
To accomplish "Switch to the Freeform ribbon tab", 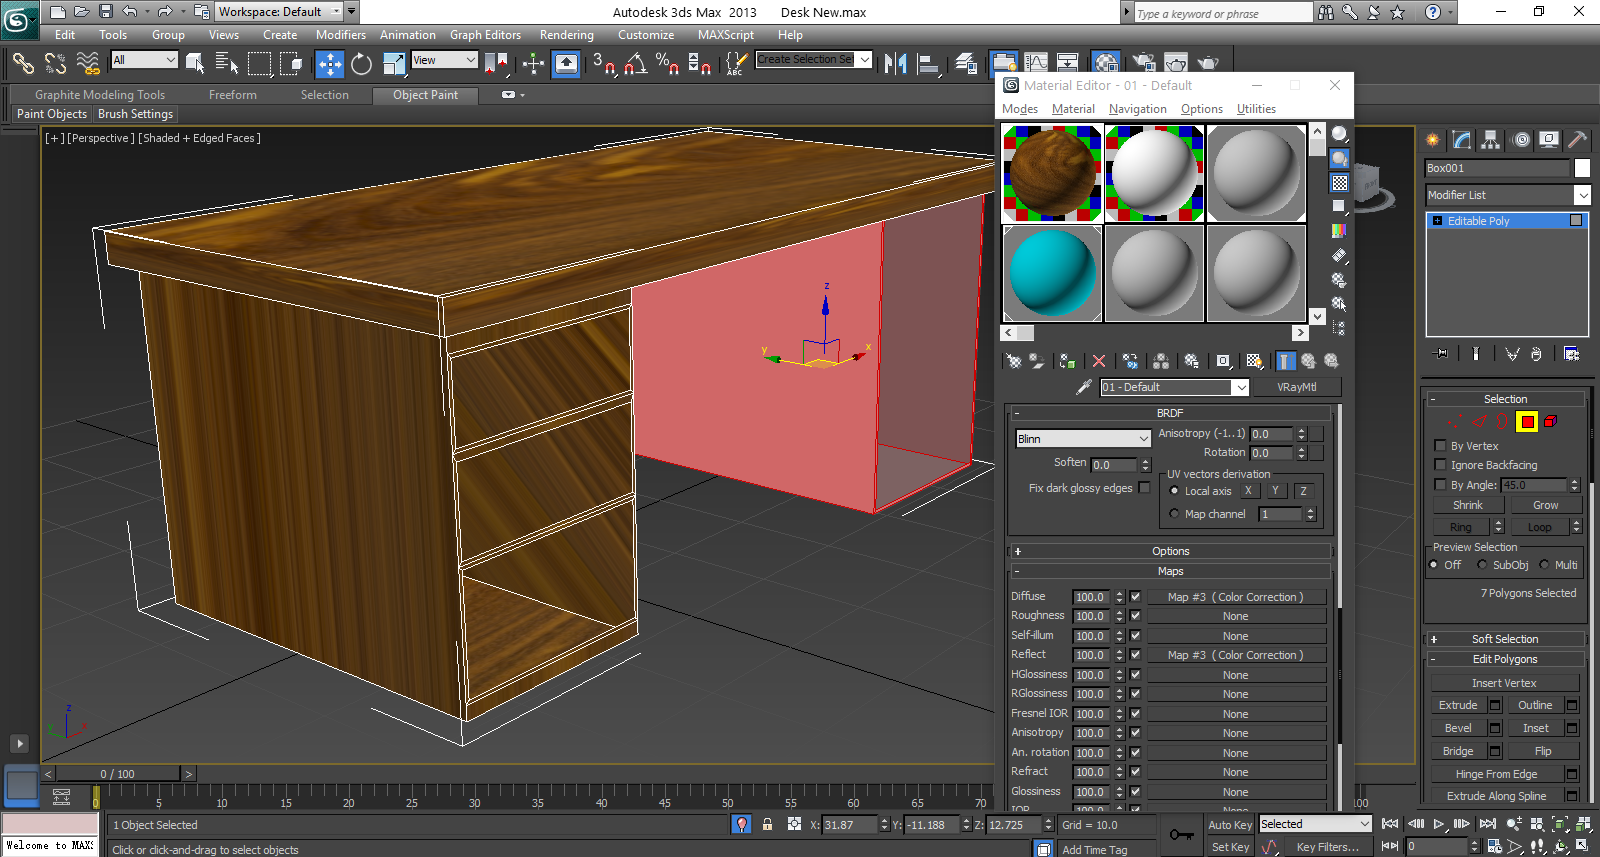I will [232, 95].
